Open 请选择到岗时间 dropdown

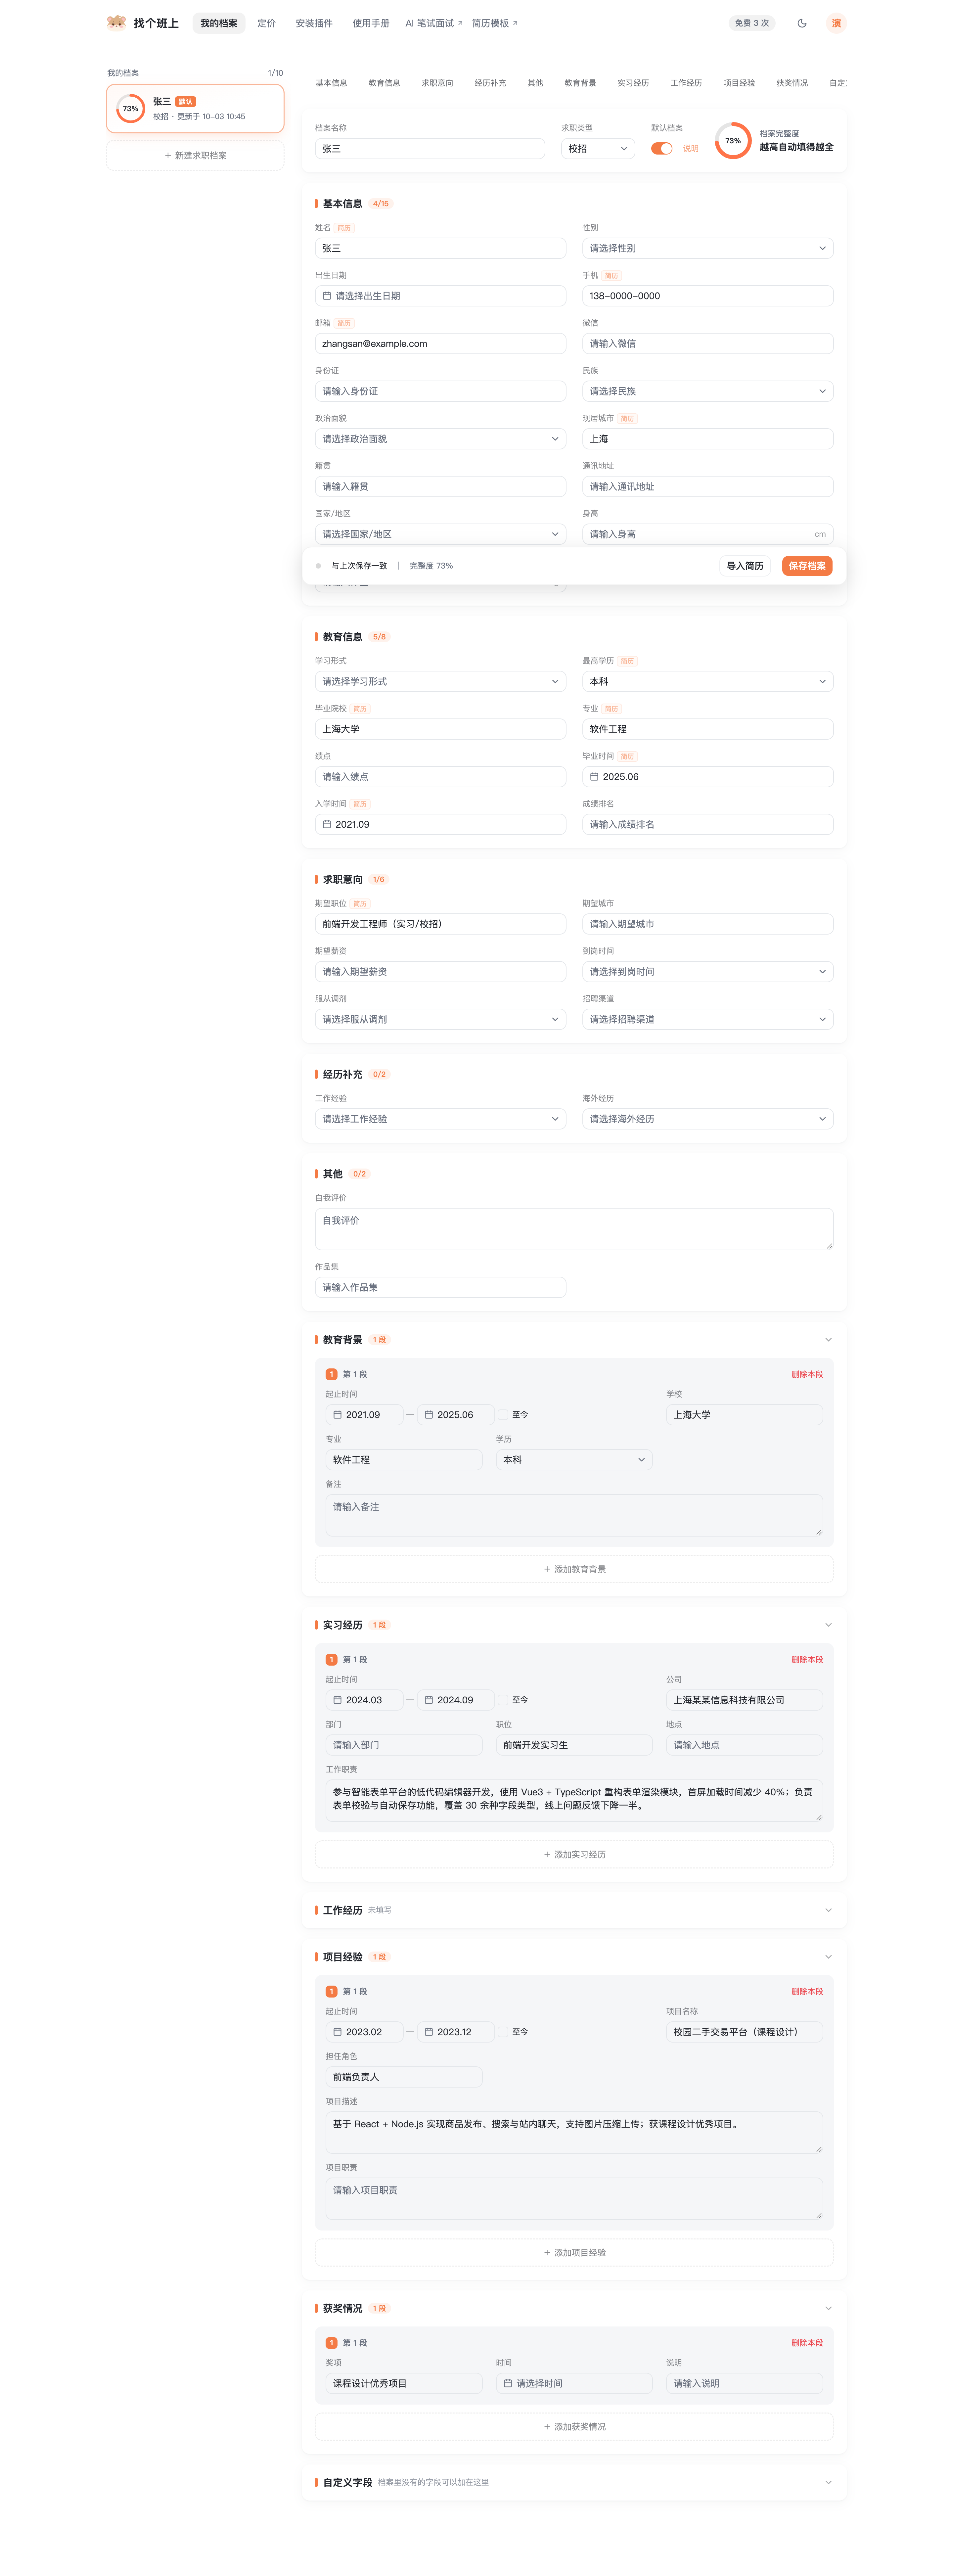[708, 972]
